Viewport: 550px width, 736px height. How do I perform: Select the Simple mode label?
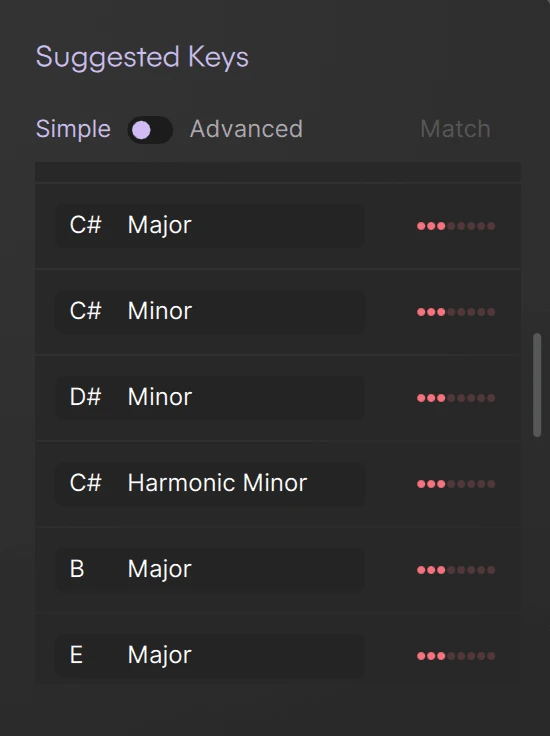(x=73, y=129)
